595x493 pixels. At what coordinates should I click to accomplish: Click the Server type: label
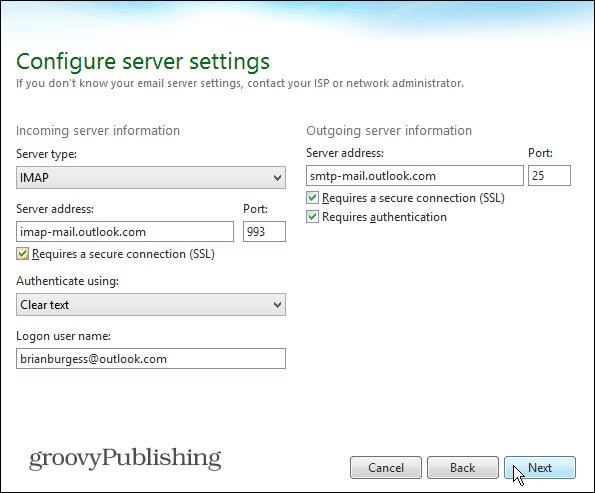tap(46, 154)
